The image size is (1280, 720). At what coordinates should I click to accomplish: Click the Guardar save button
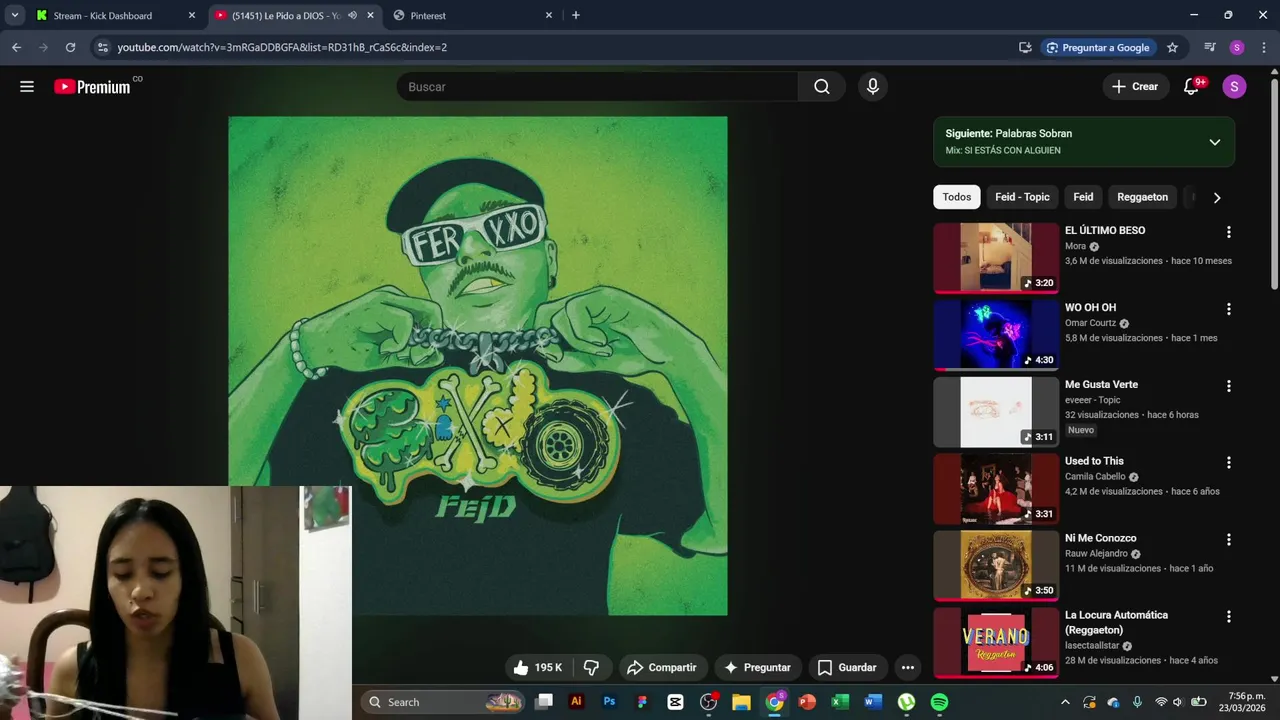[847, 667]
